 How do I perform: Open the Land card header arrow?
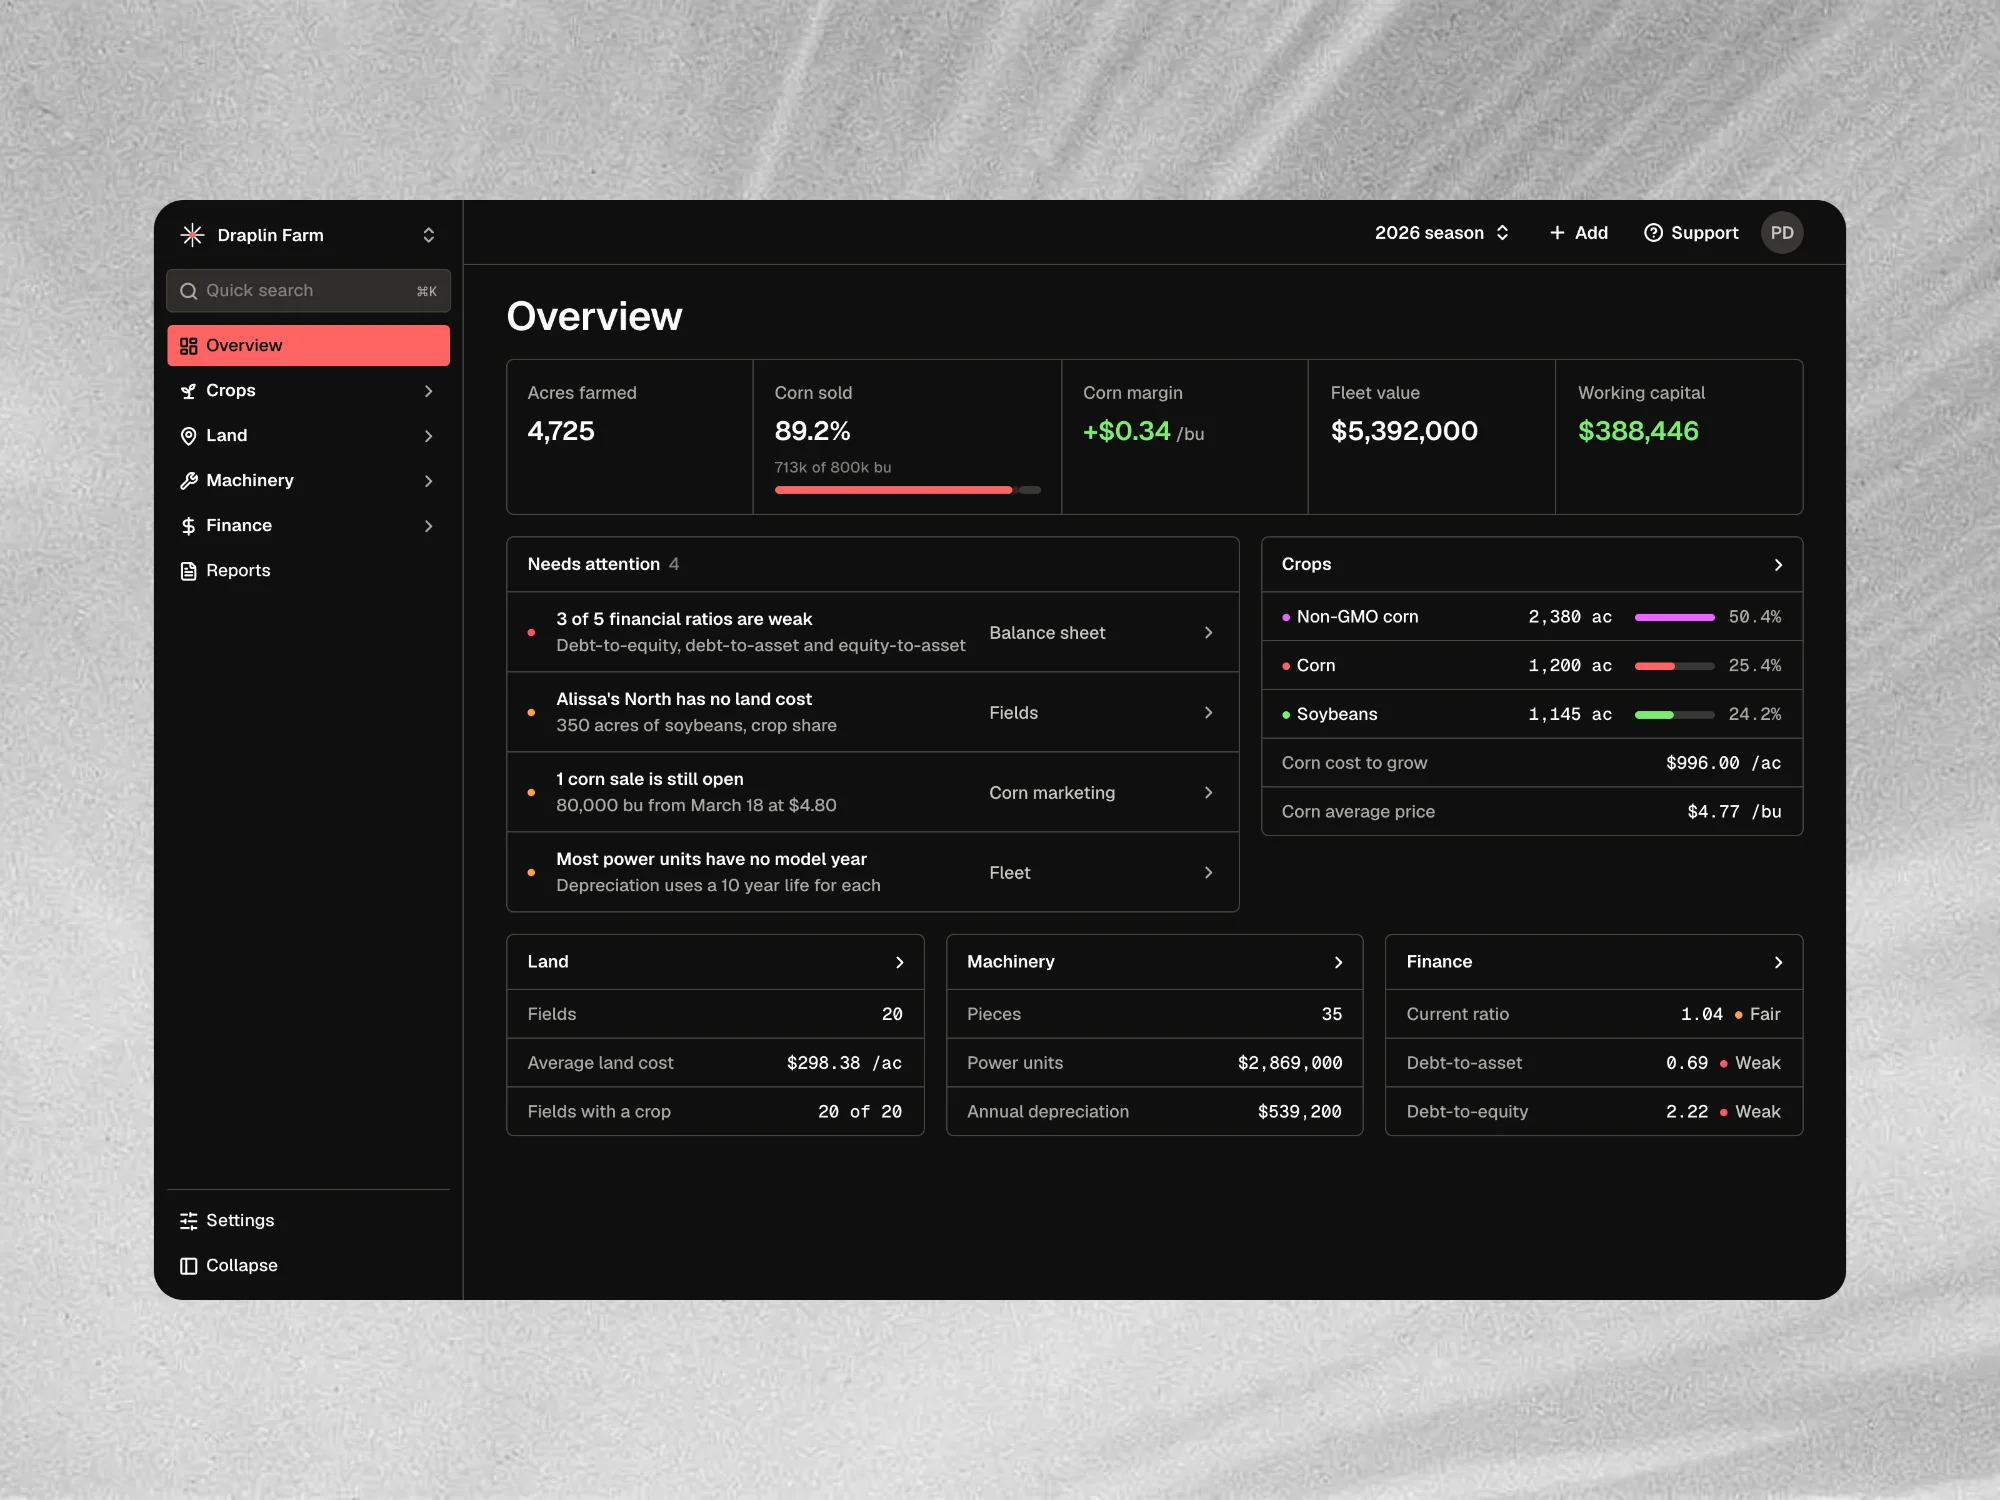(899, 962)
